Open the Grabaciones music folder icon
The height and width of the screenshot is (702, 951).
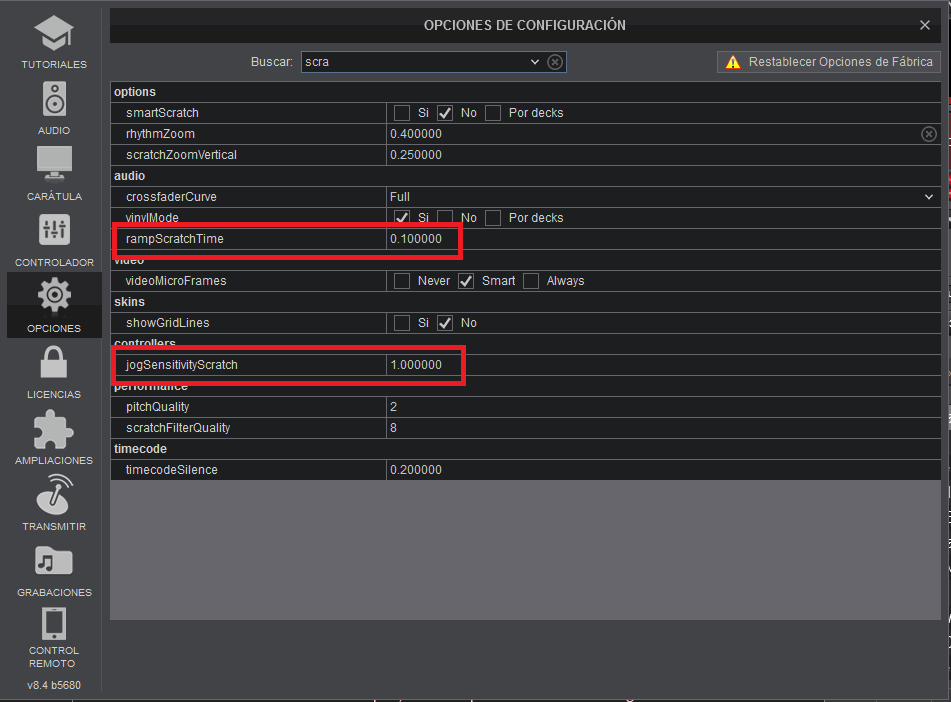pyautogui.click(x=54, y=561)
